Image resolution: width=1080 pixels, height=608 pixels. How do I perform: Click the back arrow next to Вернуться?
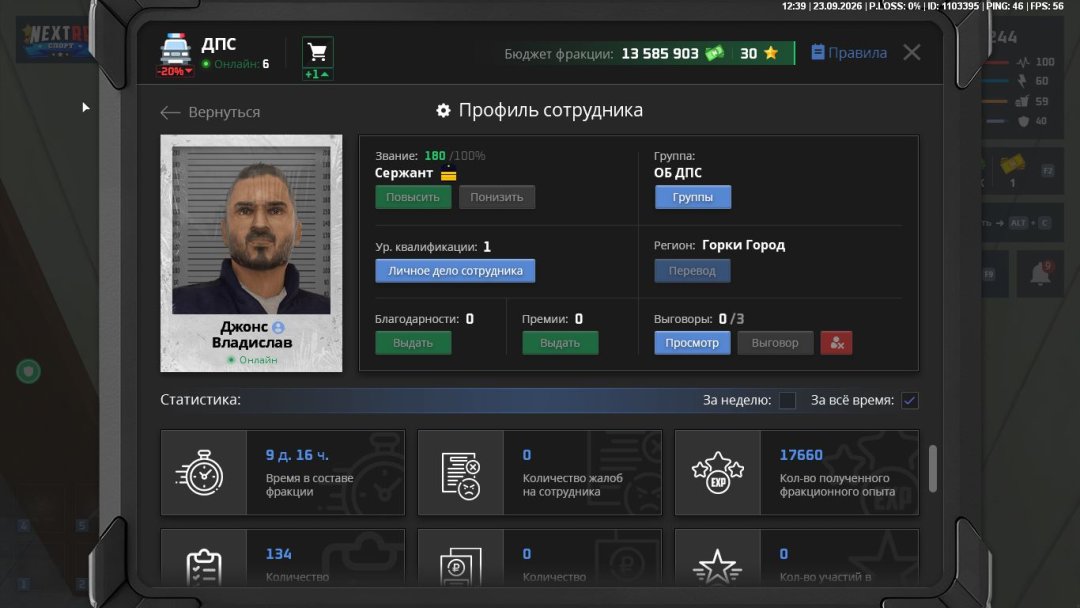pyautogui.click(x=170, y=112)
